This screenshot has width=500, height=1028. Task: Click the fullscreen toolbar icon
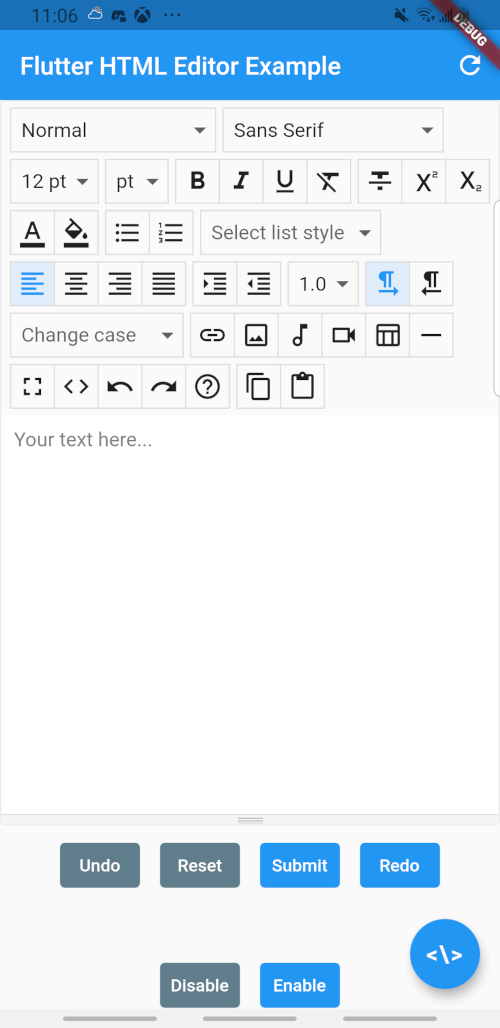pyautogui.click(x=32, y=386)
